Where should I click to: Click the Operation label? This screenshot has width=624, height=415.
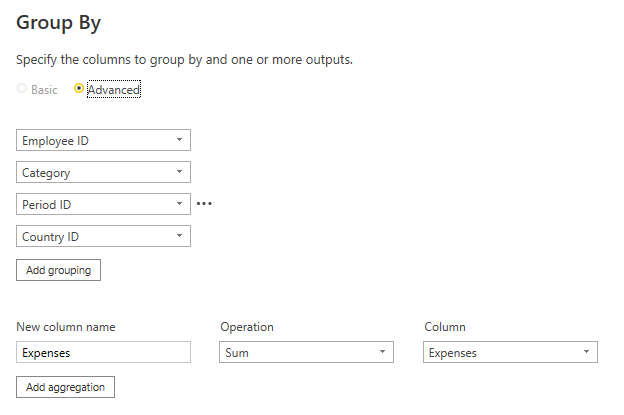tap(247, 327)
